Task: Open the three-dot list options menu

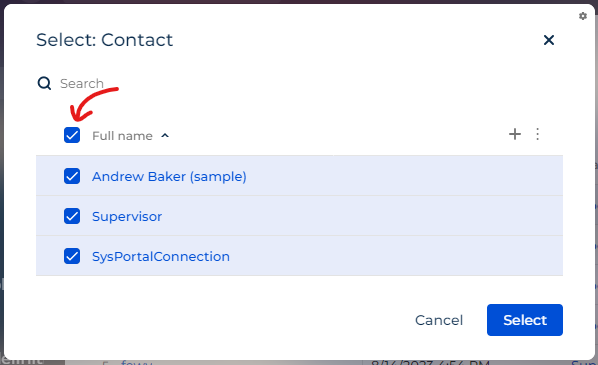Action: tap(537, 134)
